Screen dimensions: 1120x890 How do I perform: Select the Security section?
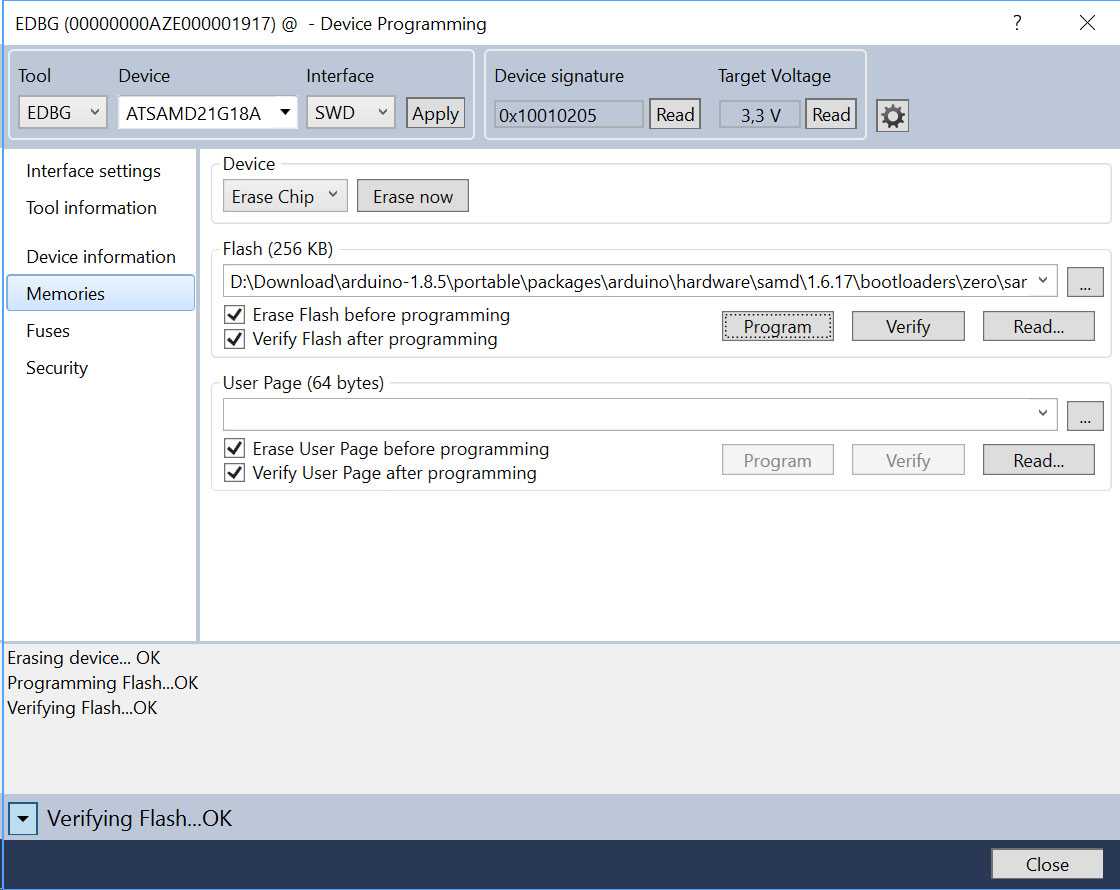tap(57, 368)
